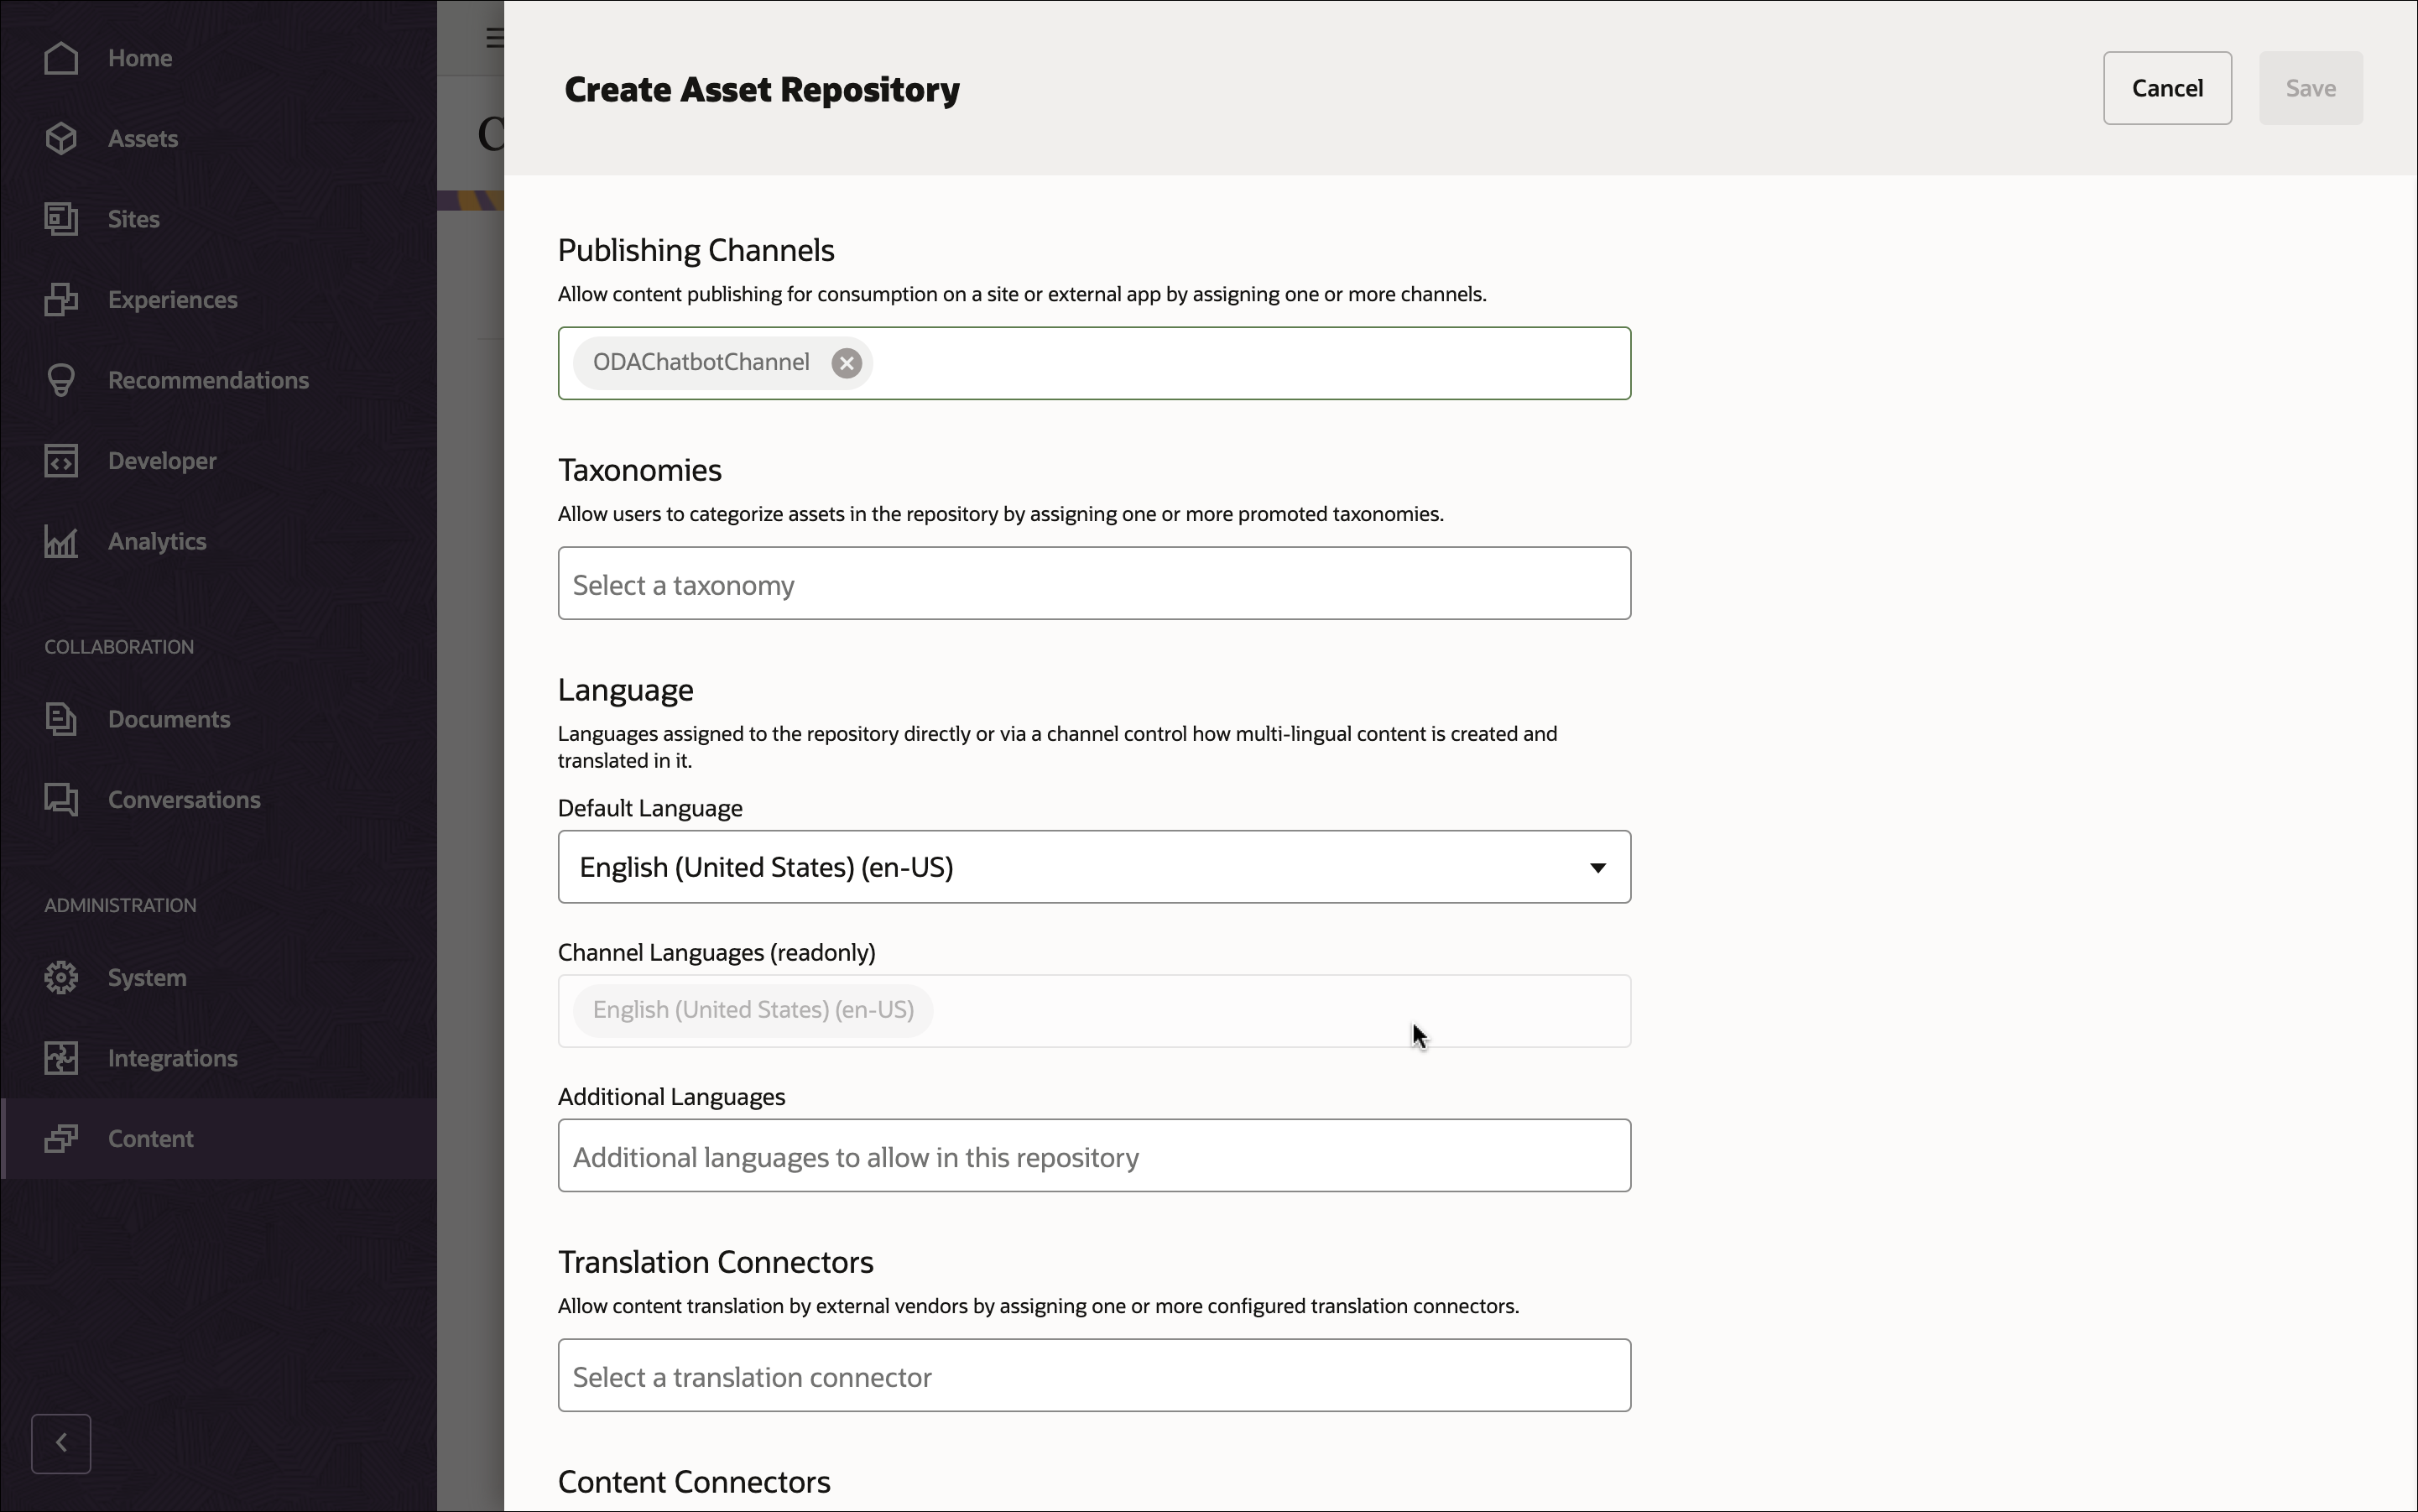This screenshot has height=1512, width=2418.
Task: Navigate to the Content menu item
Action: click(x=151, y=1138)
